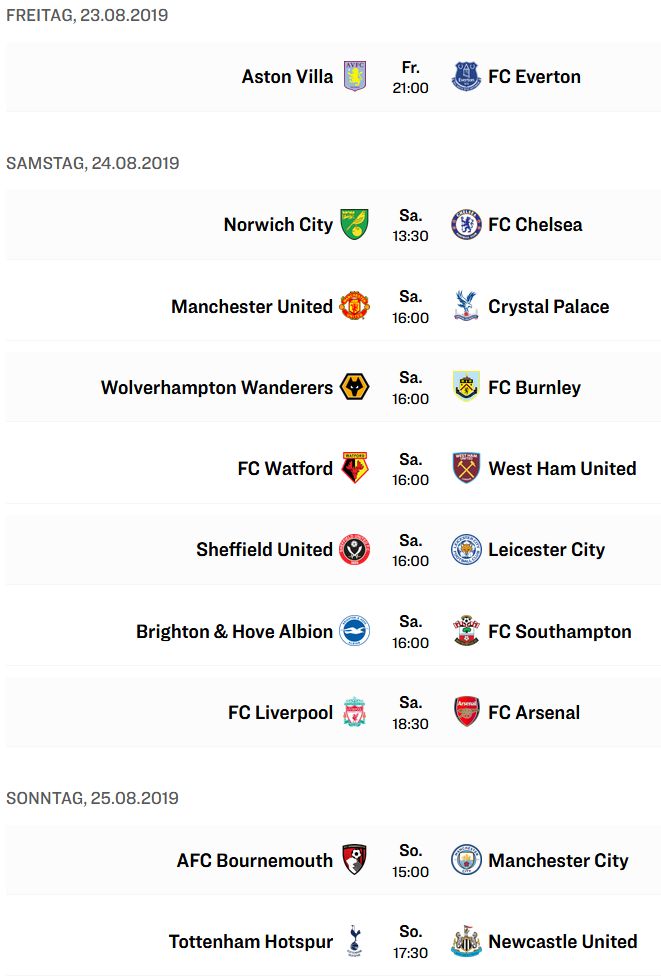Click the FC Watford crest
661x979 pixels.
coord(355,468)
